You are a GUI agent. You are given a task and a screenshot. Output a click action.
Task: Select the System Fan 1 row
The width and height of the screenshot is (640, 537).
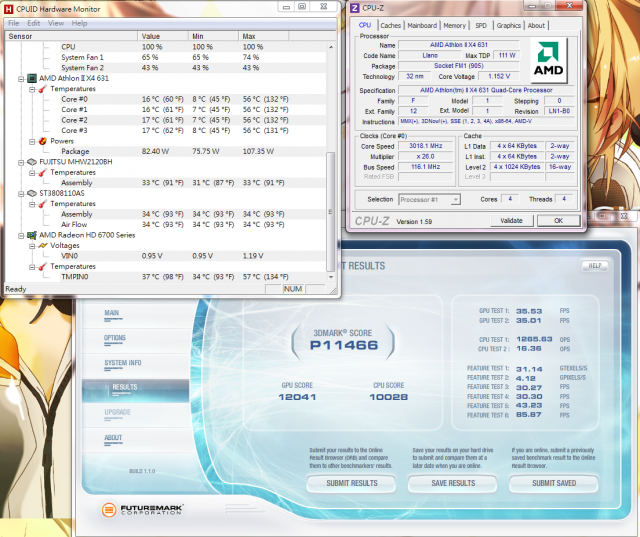165,57
